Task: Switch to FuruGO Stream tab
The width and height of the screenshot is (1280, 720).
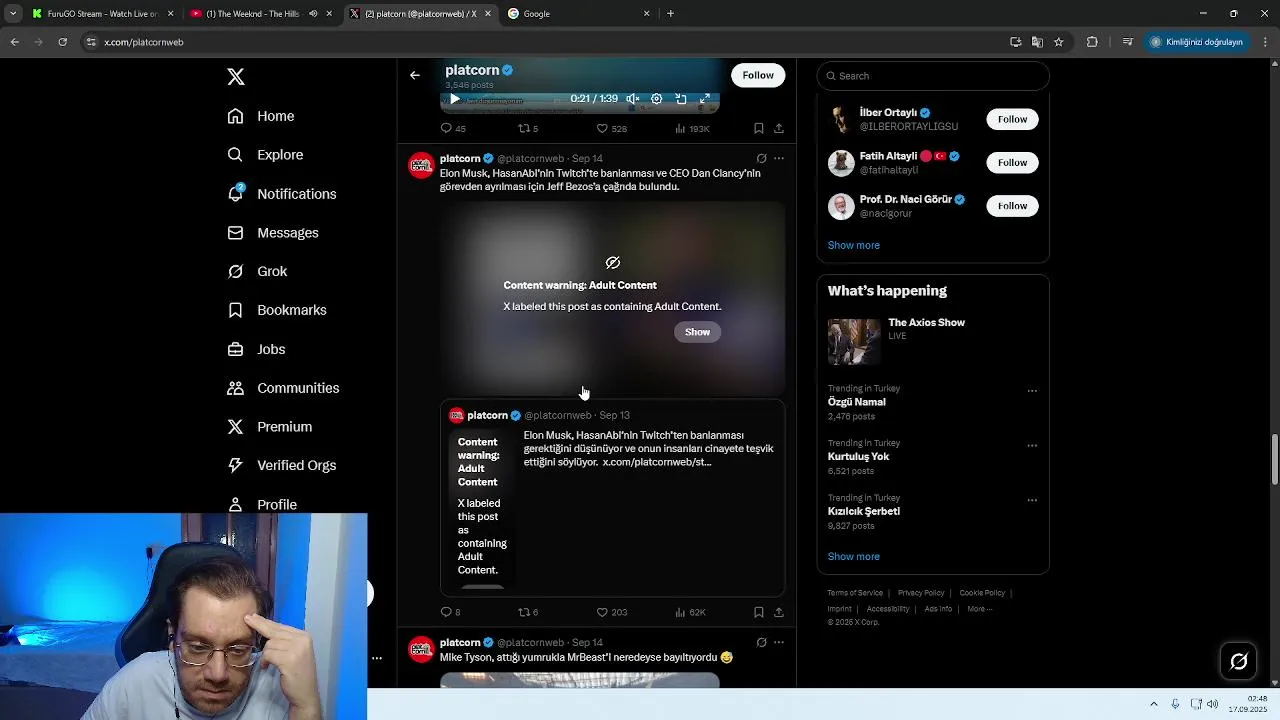Action: pos(102,14)
